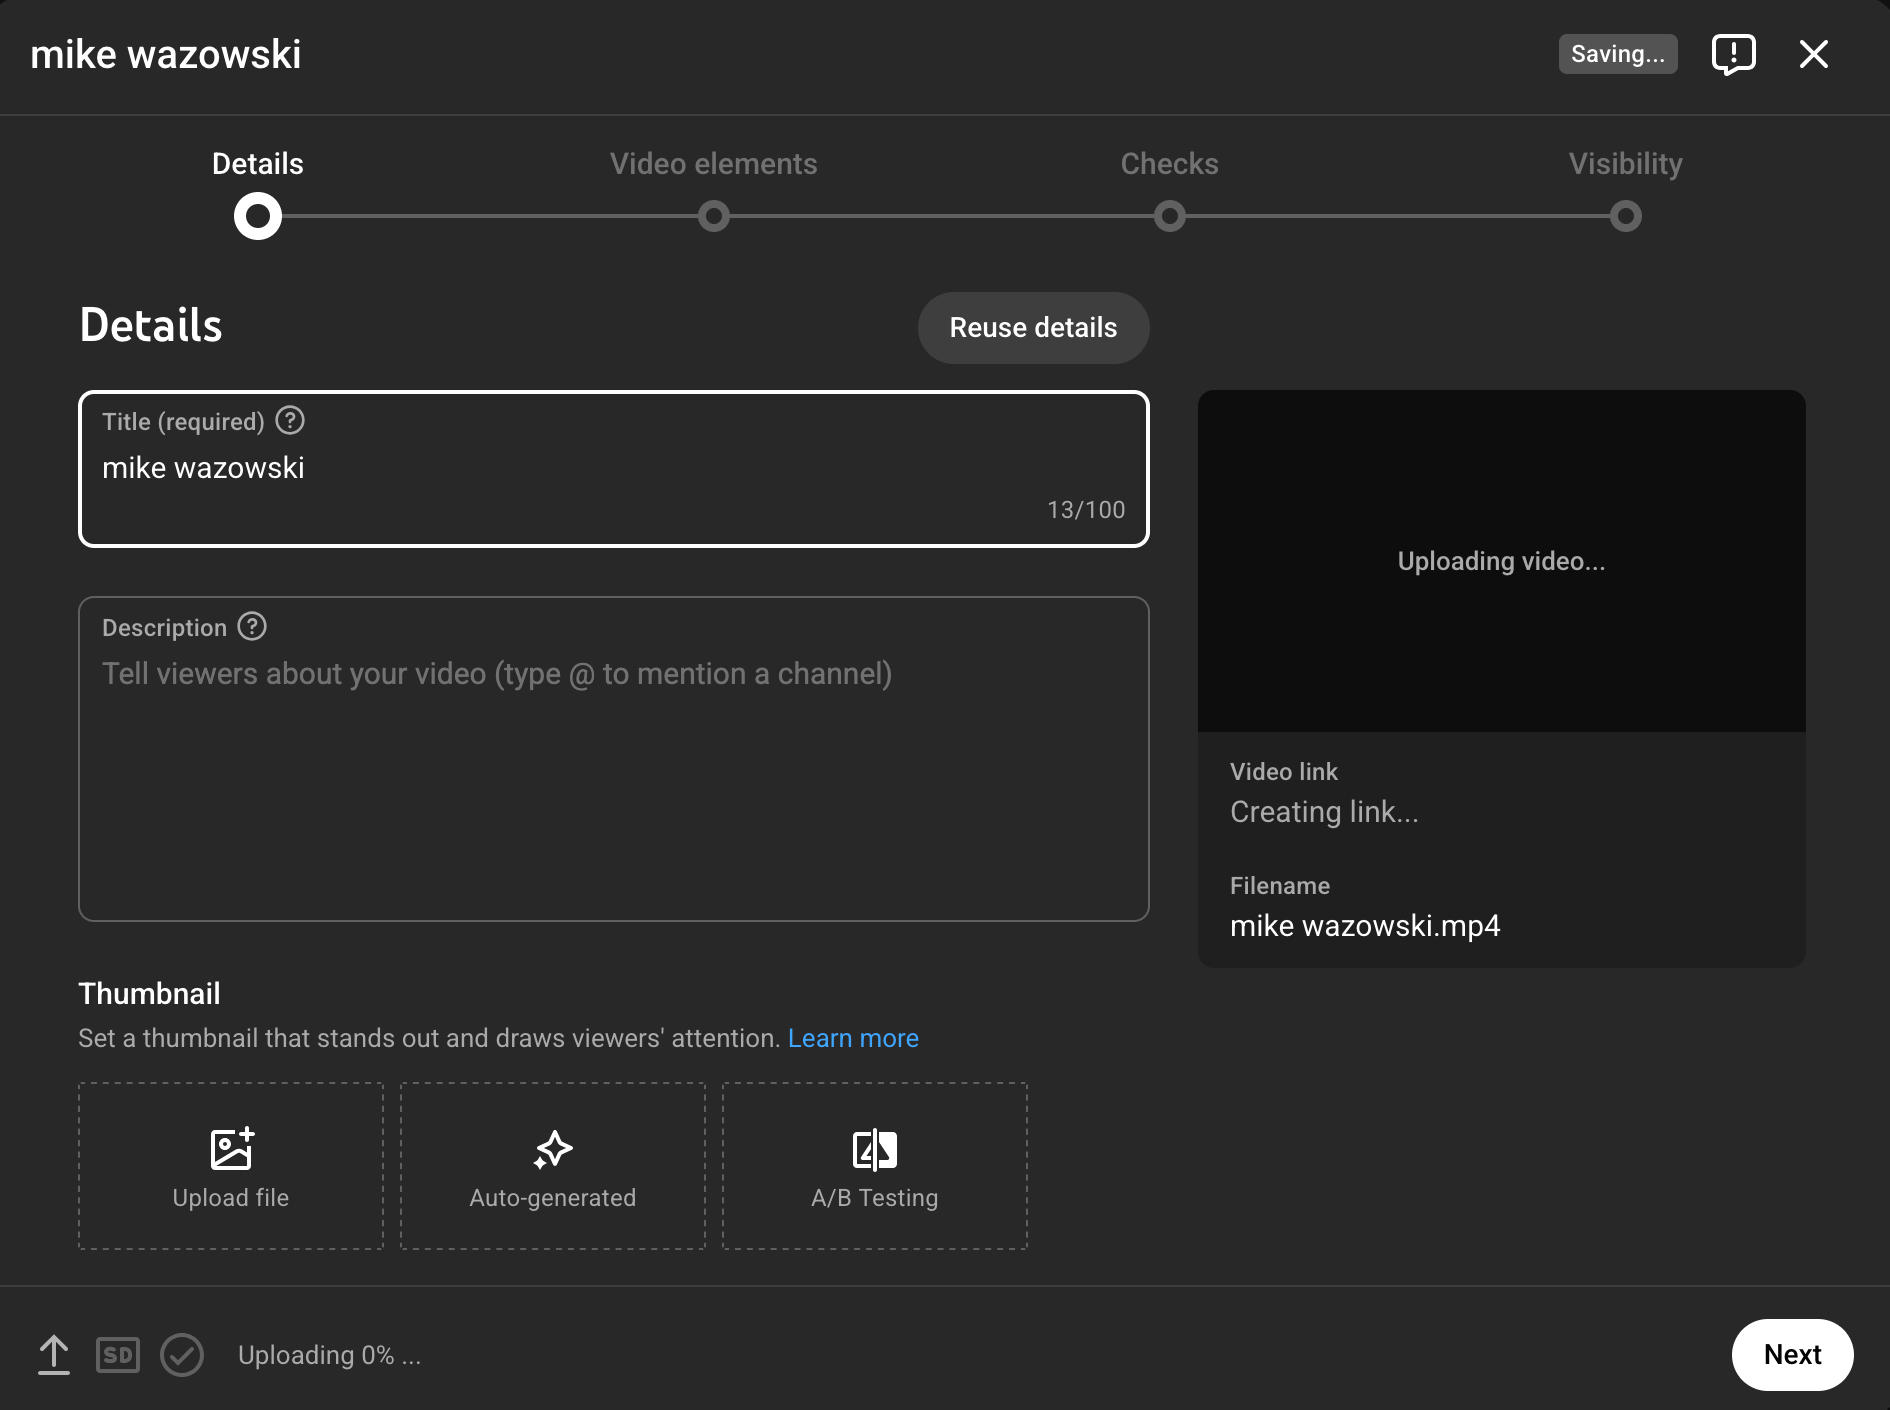Click the Title help question mark icon

click(289, 421)
